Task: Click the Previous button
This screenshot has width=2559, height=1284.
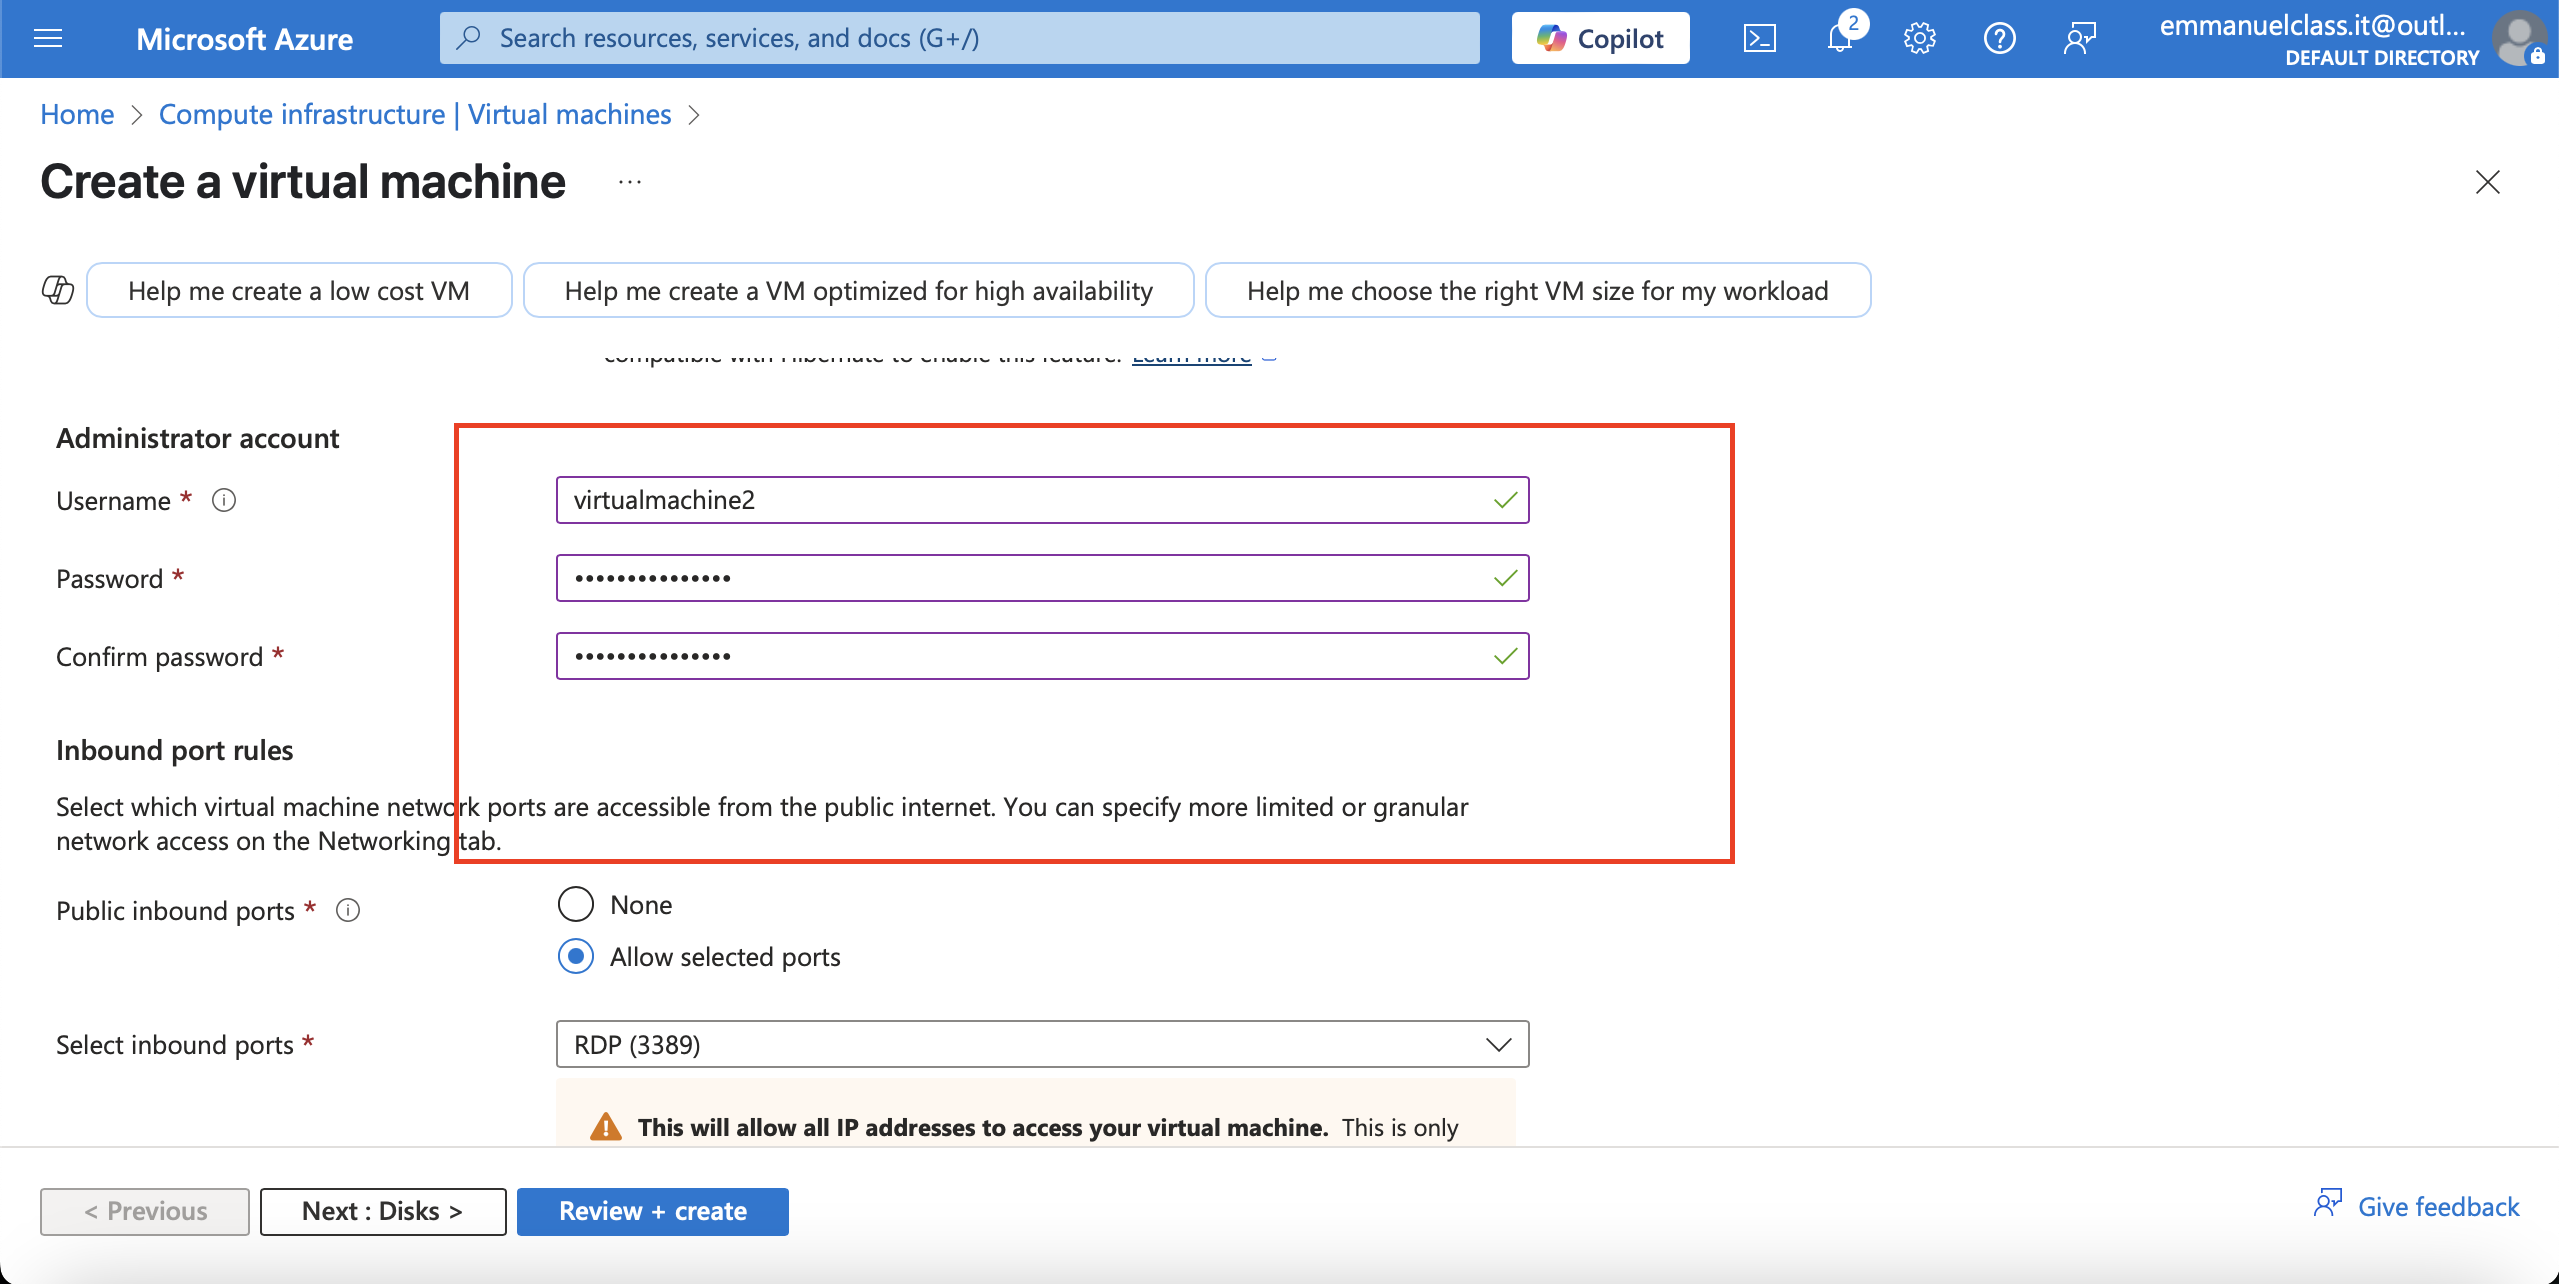Action: click(145, 1211)
